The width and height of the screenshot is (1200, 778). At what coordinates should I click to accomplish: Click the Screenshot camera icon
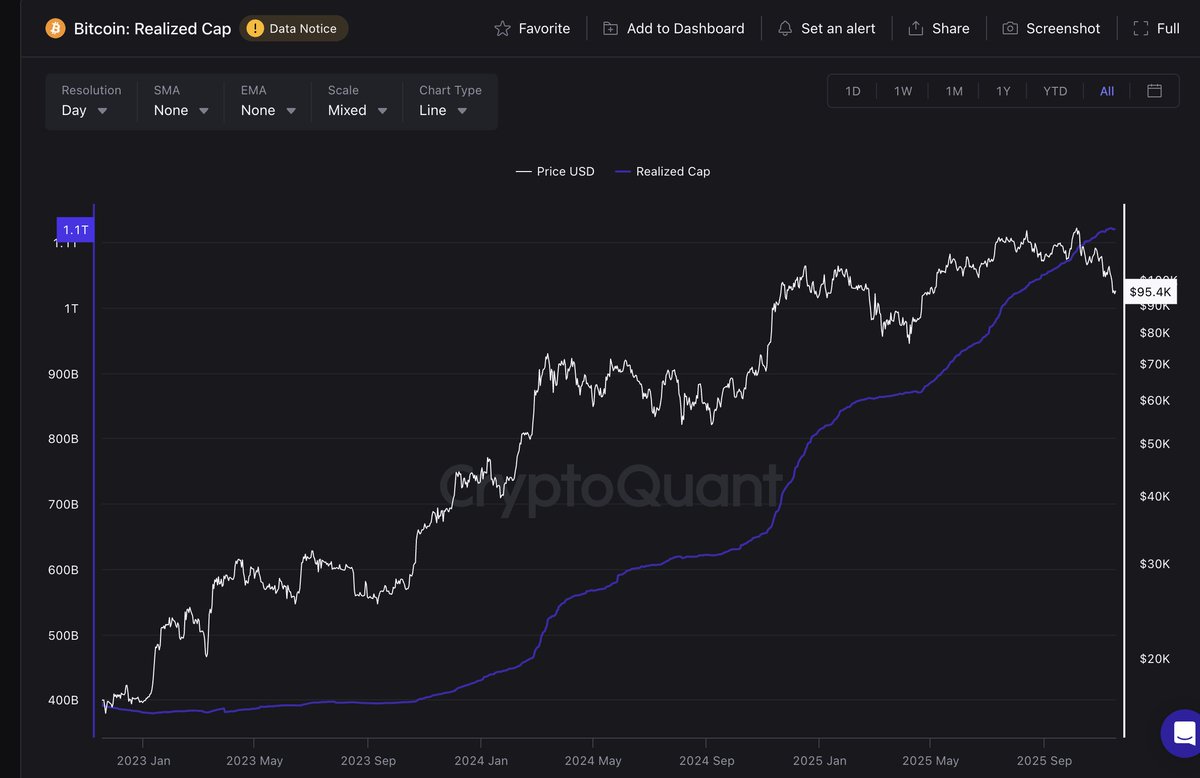[1010, 28]
